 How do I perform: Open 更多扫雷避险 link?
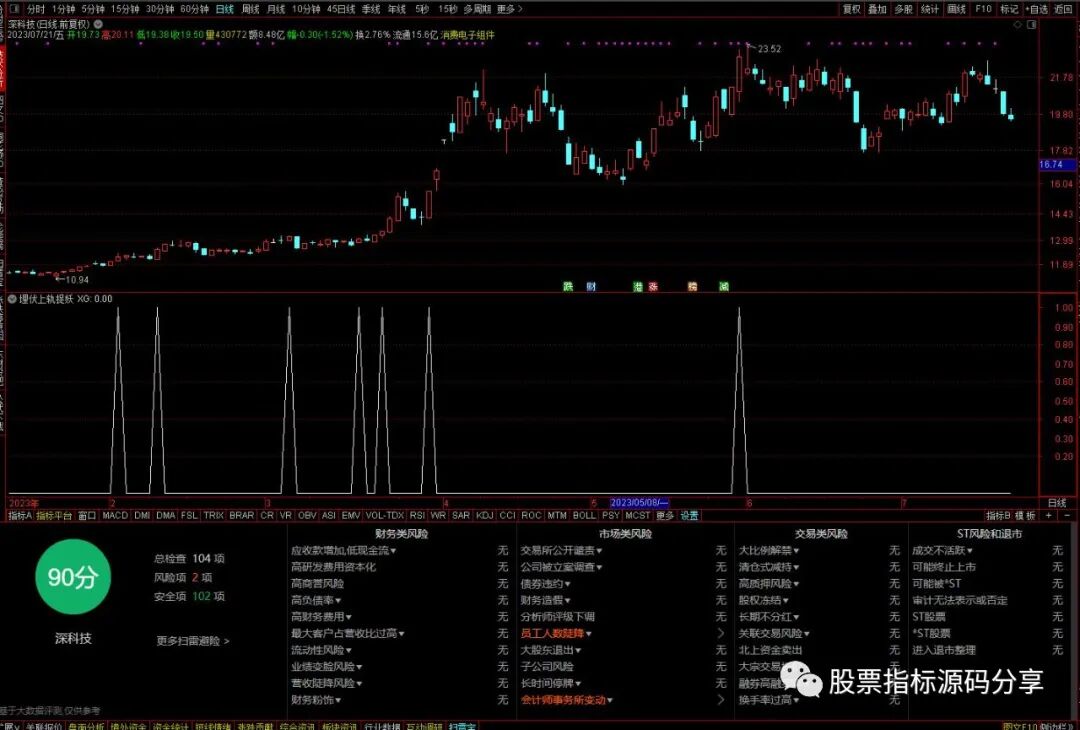(192, 640)
